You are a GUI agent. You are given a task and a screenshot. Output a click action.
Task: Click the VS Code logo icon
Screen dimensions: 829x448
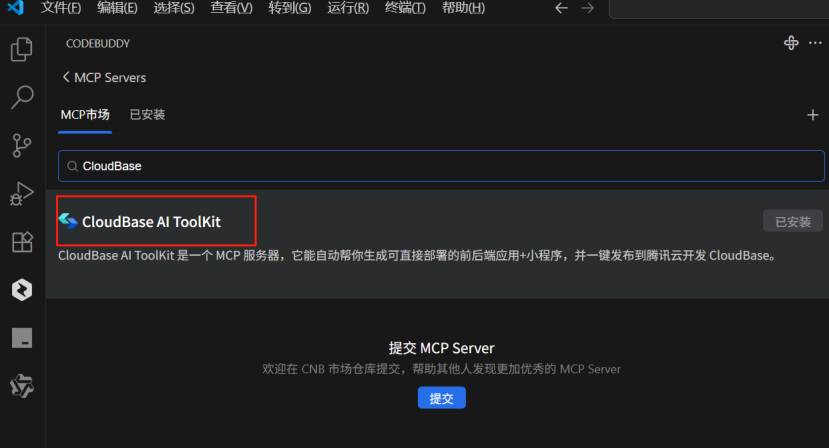(16, 7)
